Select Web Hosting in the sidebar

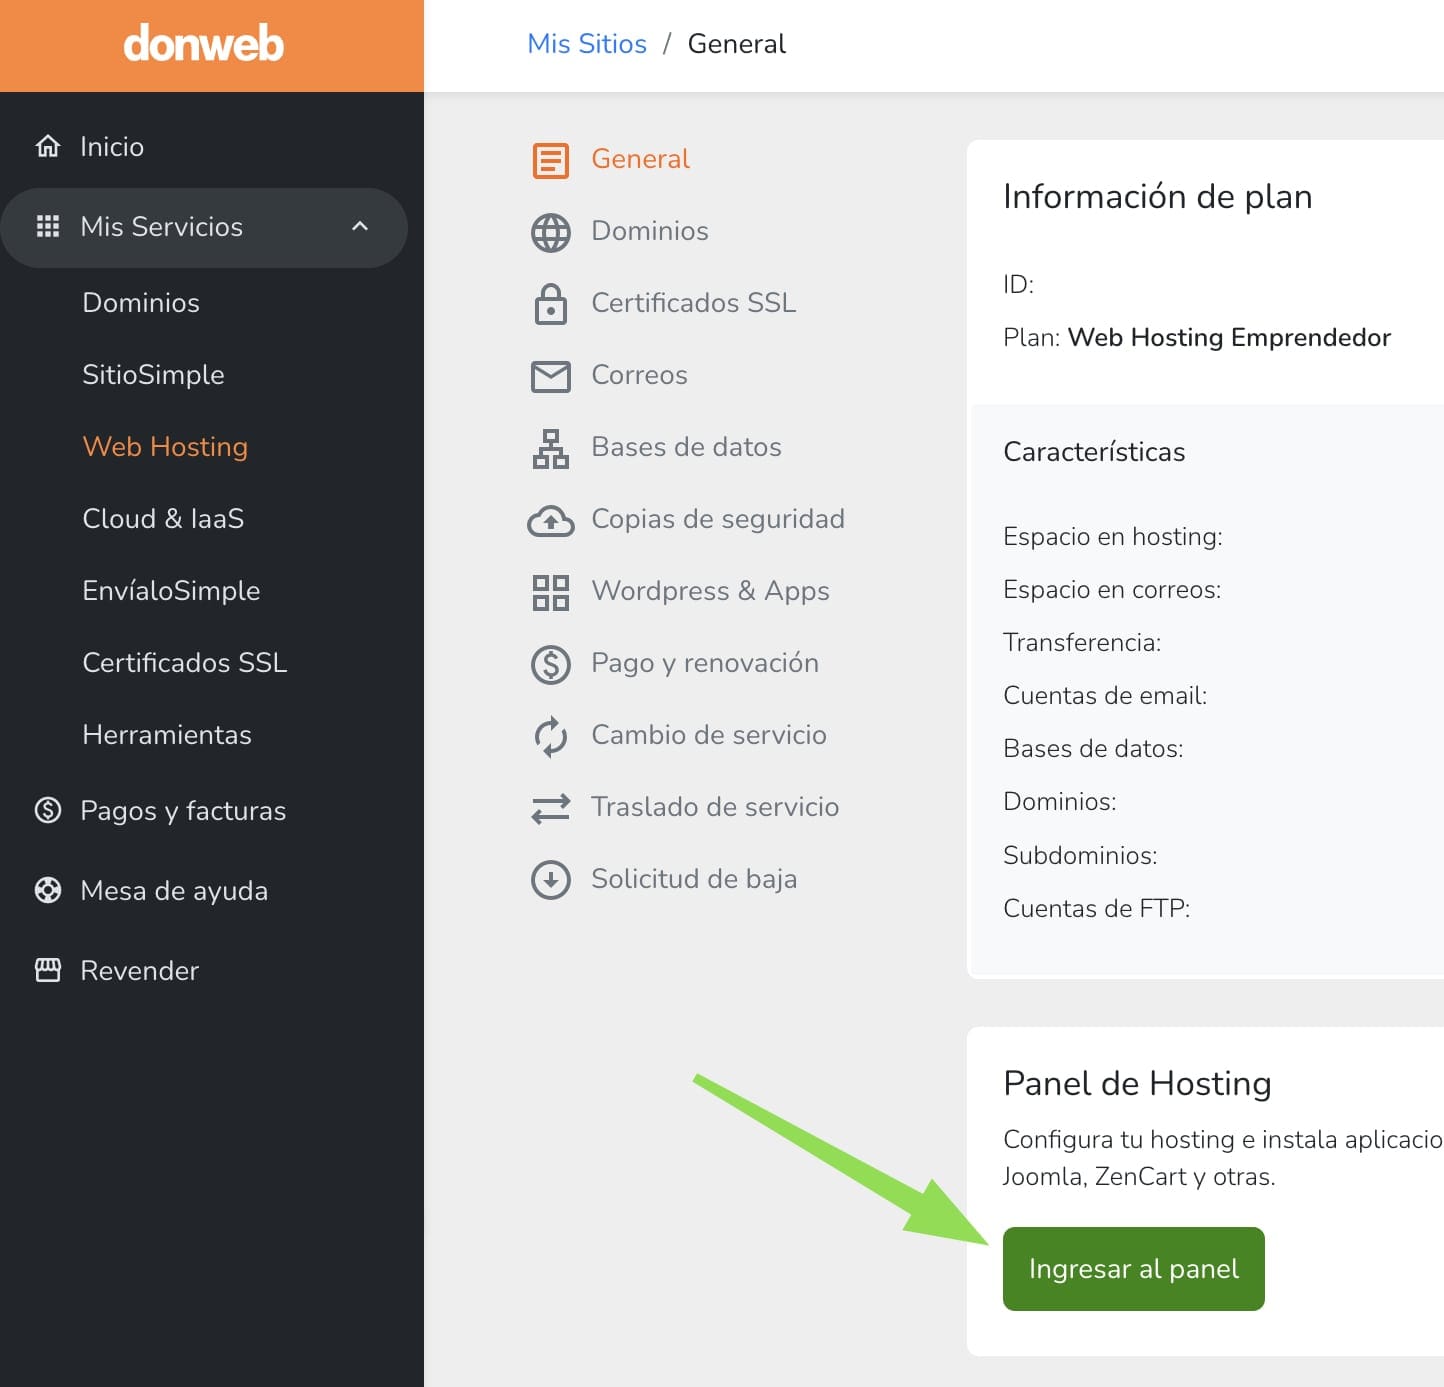pos(165,446)
